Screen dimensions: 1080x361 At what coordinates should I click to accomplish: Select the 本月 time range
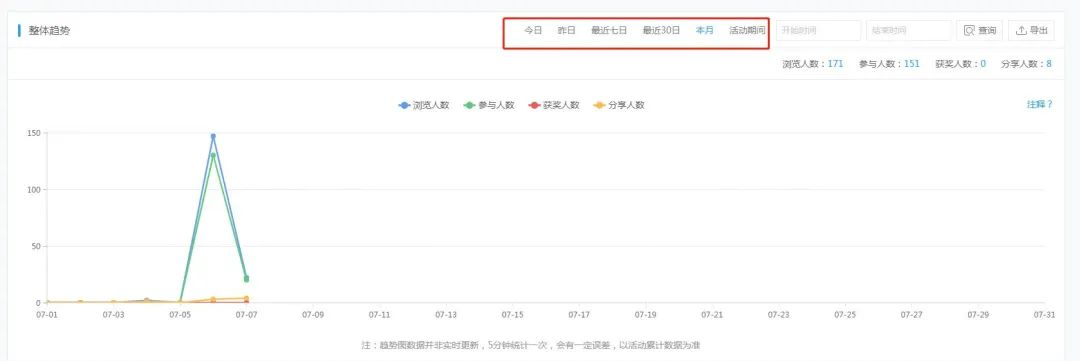(x=705, y=30)
